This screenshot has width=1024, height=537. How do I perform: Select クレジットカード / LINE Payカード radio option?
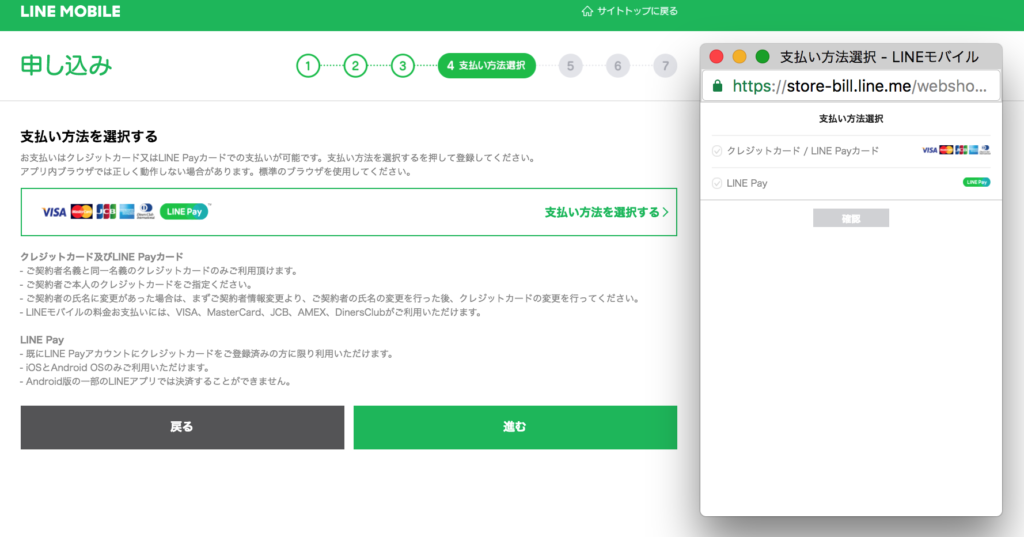pyautogui.click(x=717, y=151)
